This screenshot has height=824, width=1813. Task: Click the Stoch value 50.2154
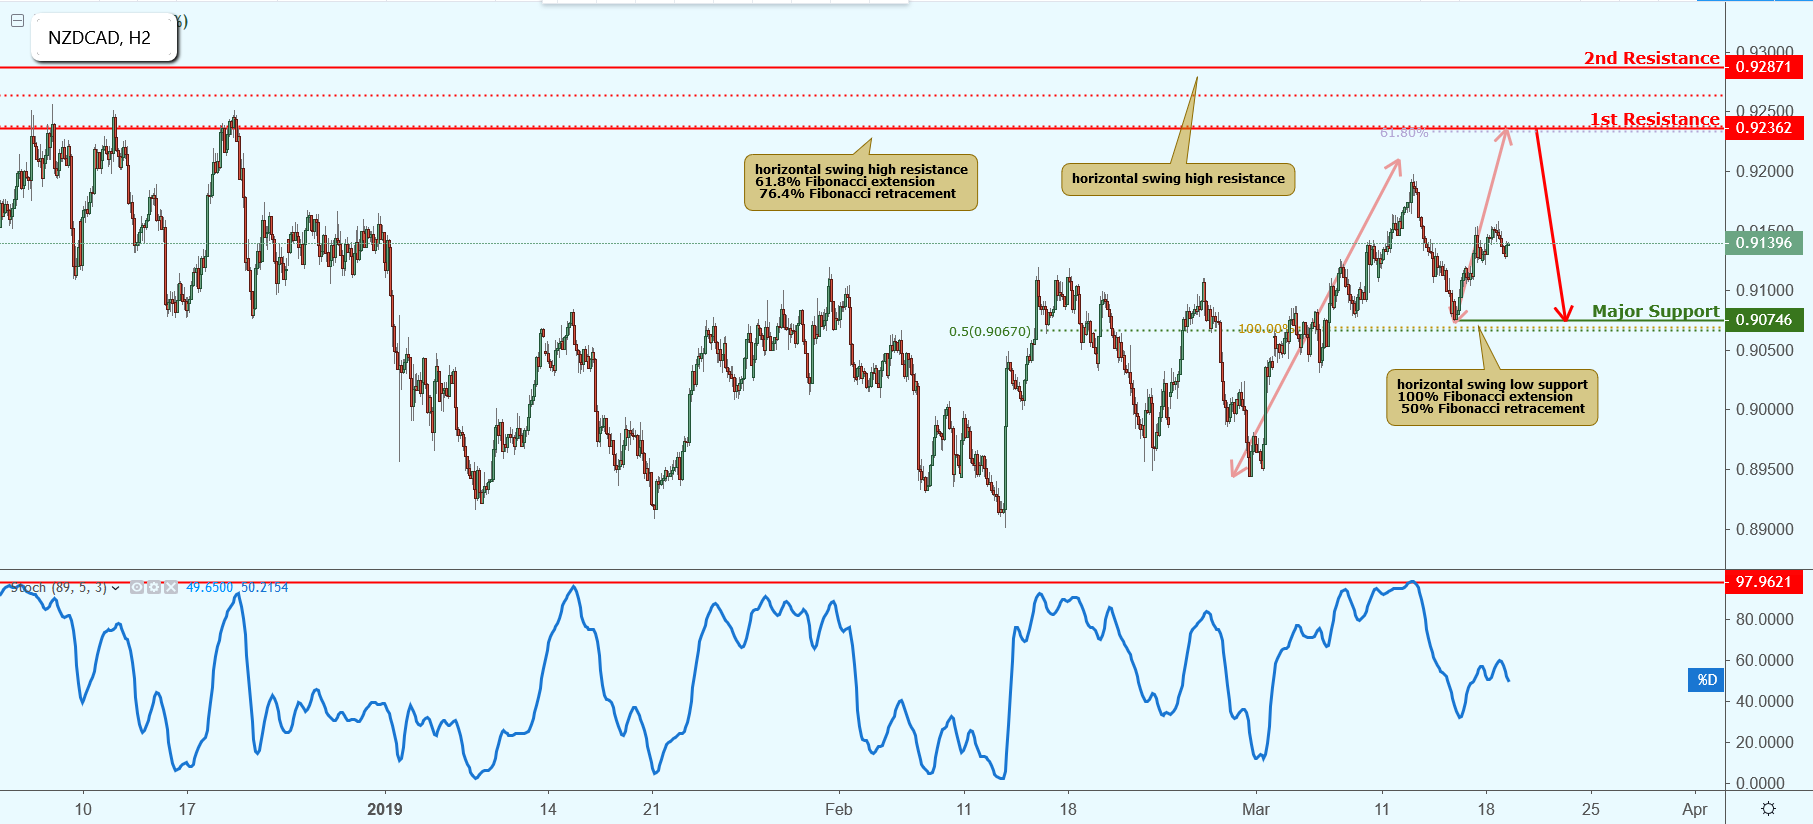tap(264, 588)
